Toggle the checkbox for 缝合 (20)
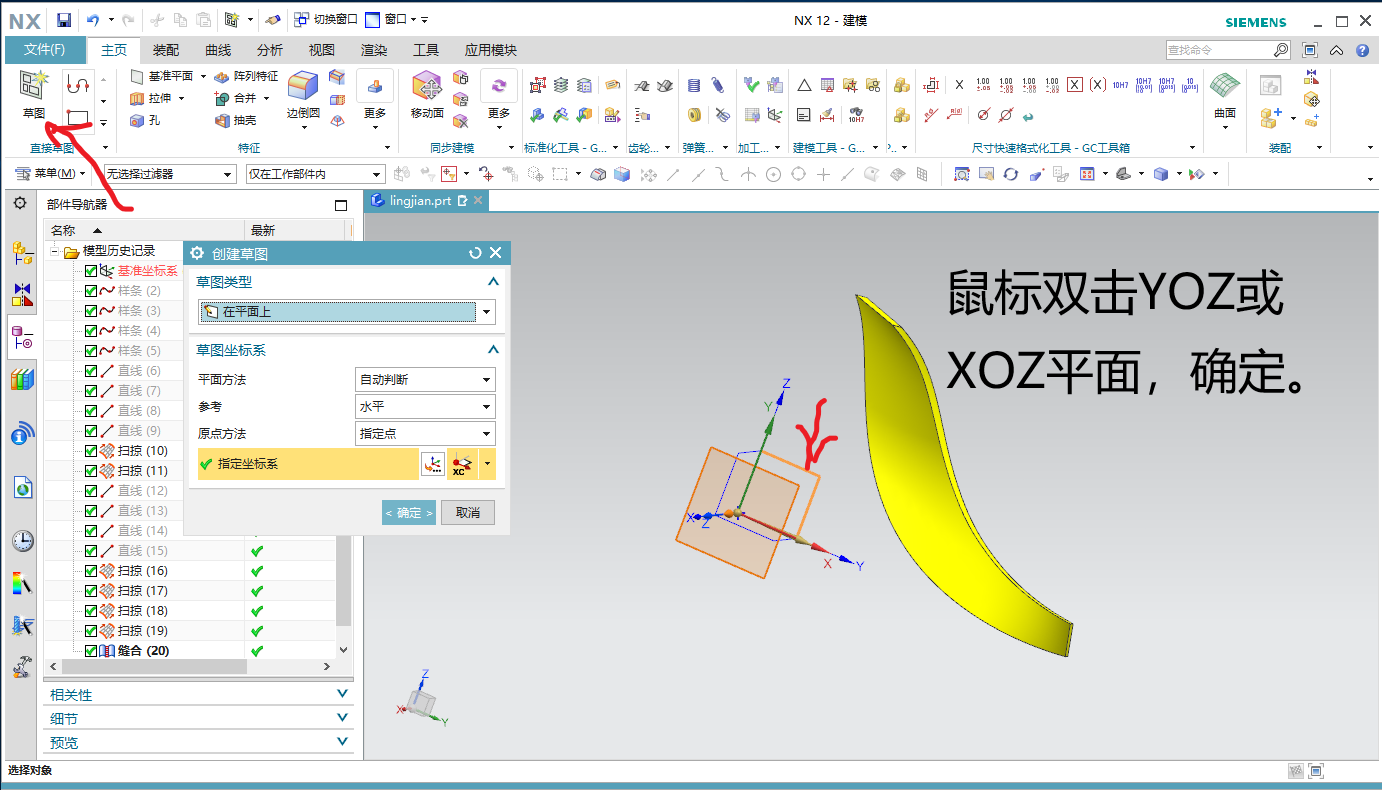The height and width of the screenshot is (790, 1382). tap(91, 651)
